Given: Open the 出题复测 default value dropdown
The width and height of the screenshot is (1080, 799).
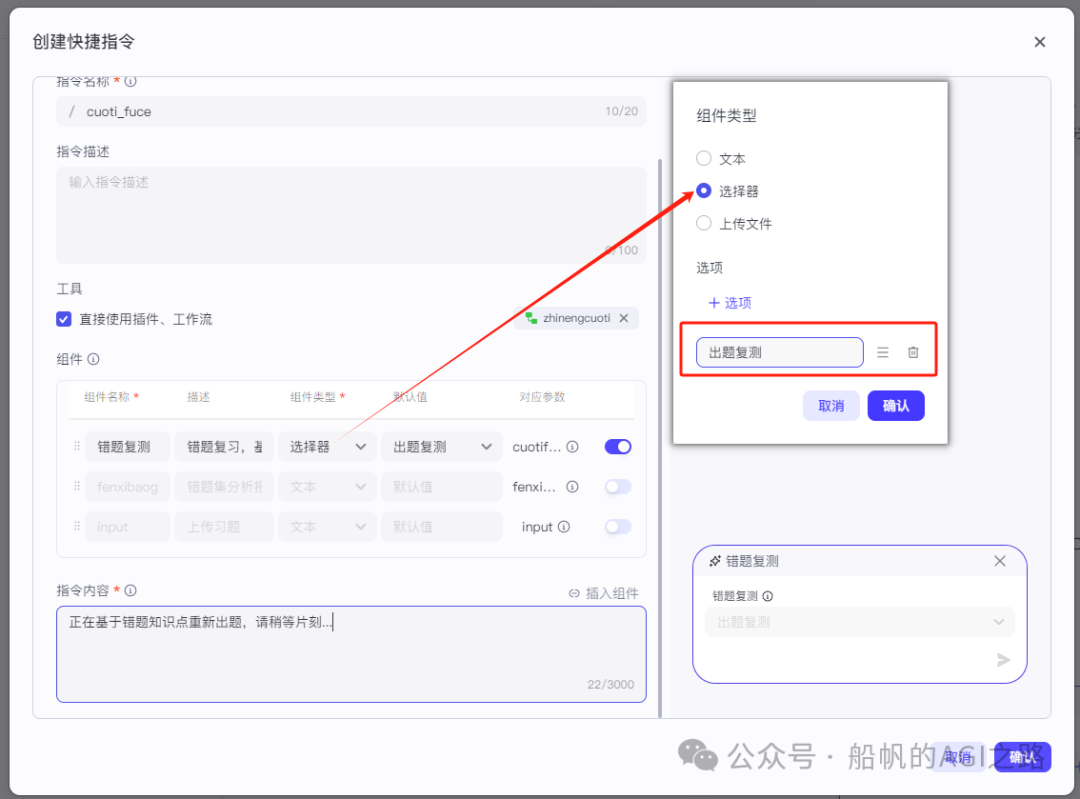Looking at the screenshot, I should pos(442,446).
